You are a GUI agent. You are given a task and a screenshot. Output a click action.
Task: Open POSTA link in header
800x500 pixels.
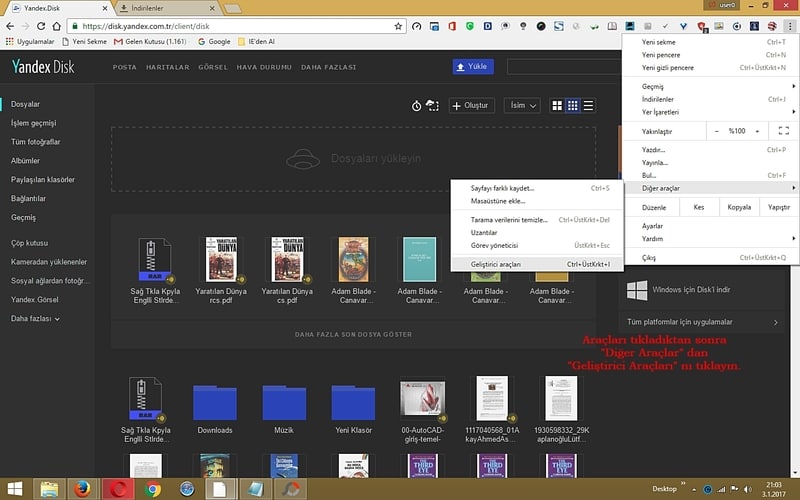[124, 67]
